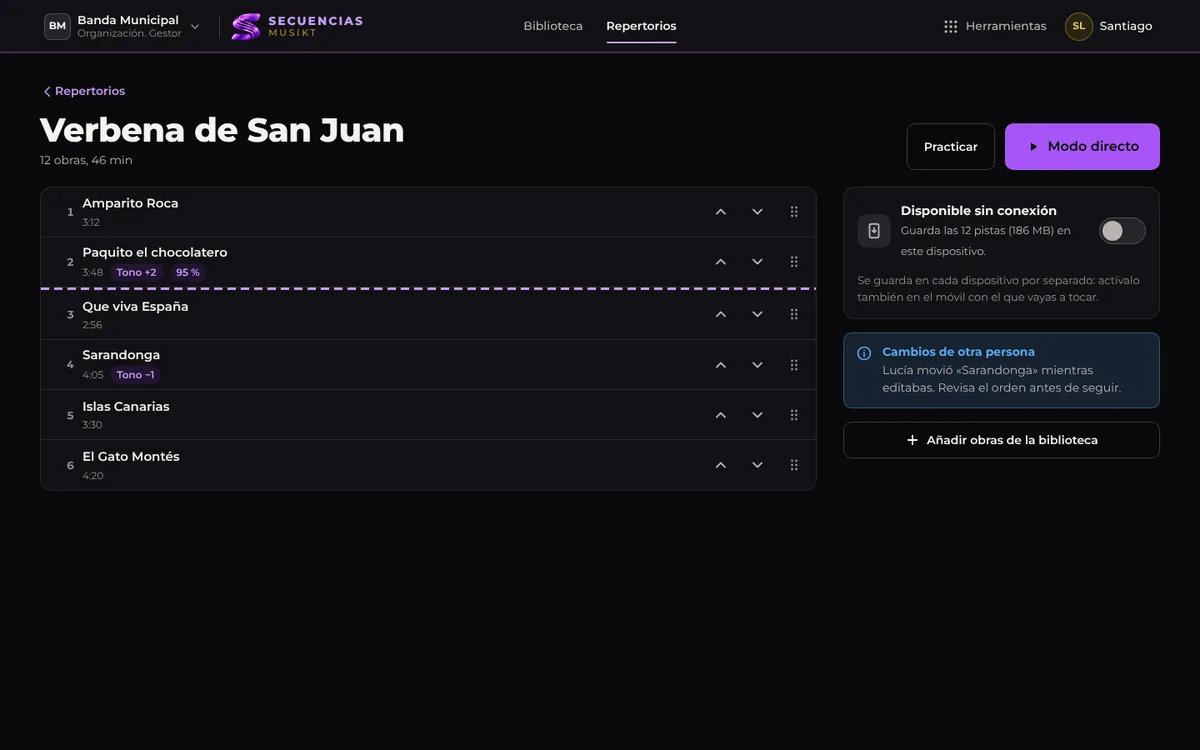Move Sarandonga up one position

click(x=720, y=365)
